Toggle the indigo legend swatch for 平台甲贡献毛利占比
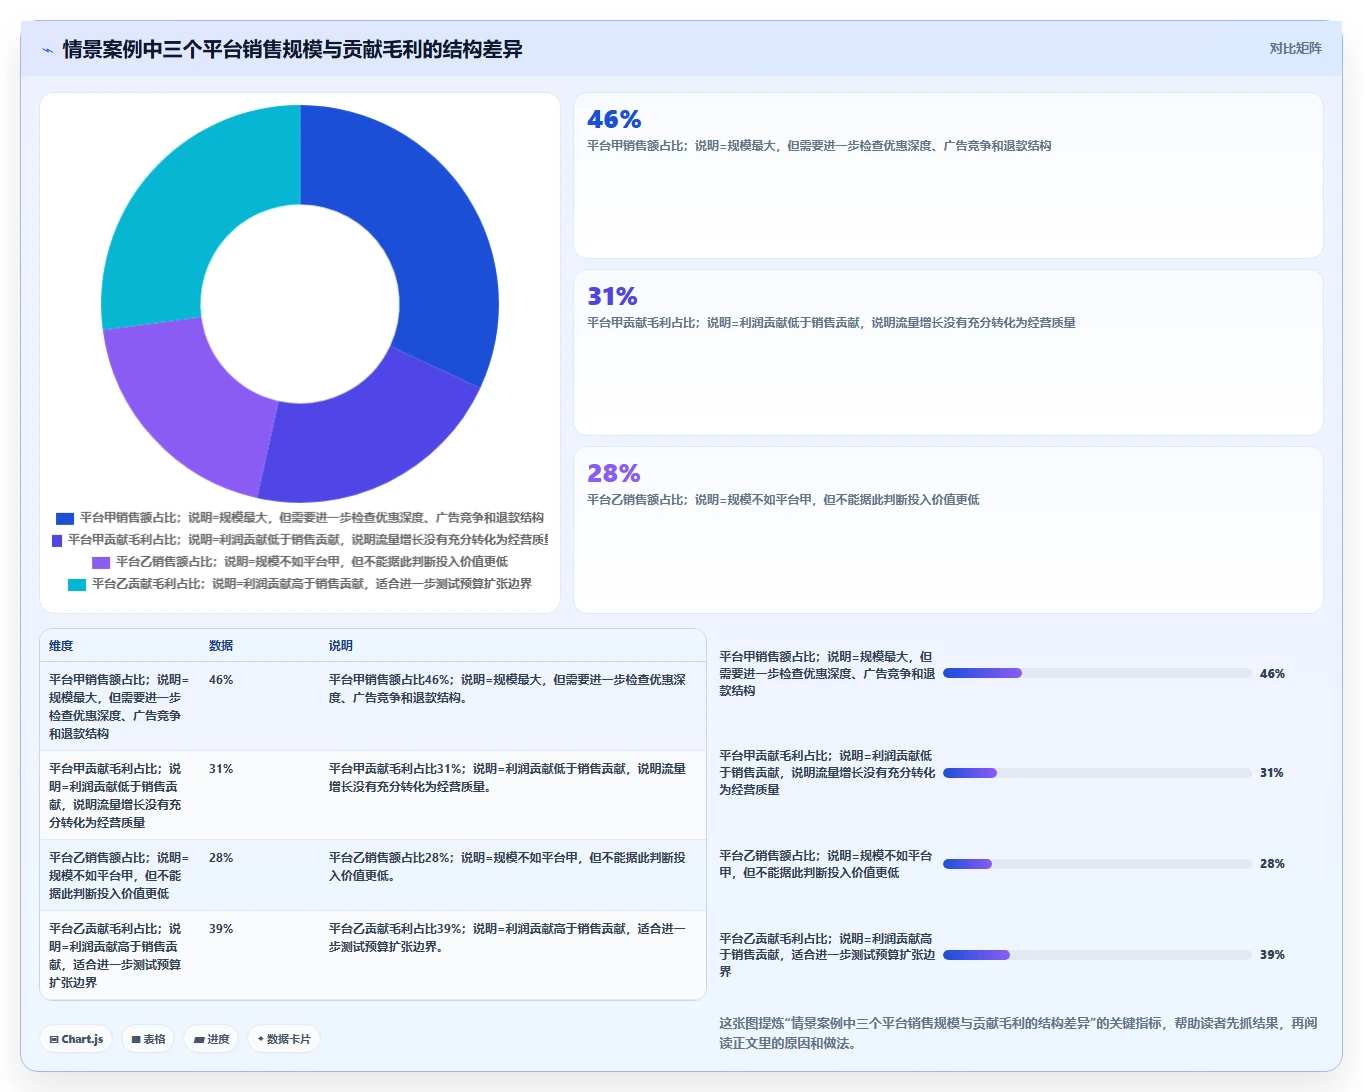Screen dimensions: 1363x1092 57,540
